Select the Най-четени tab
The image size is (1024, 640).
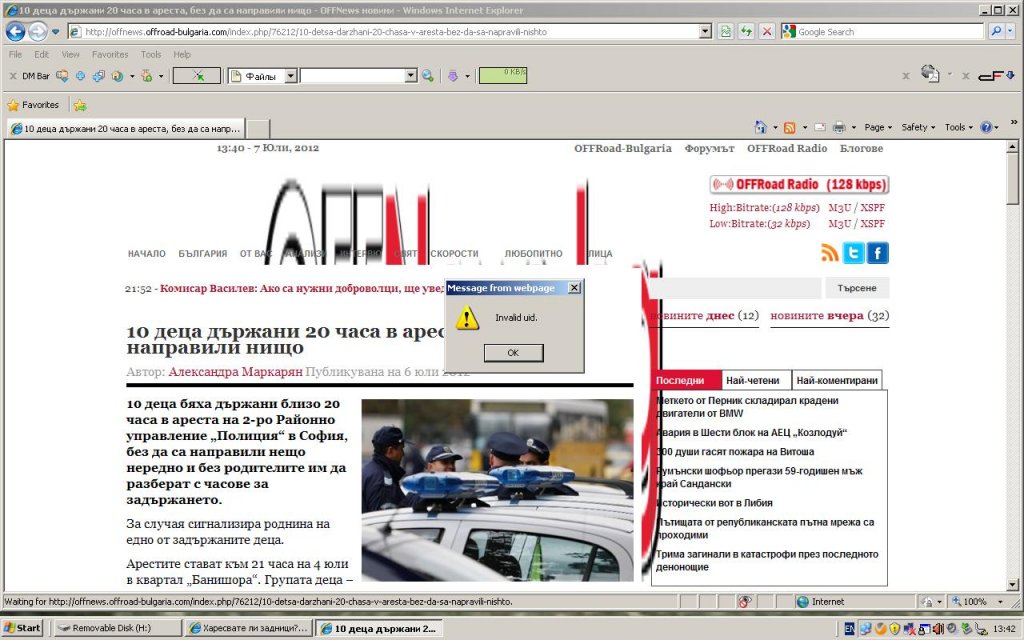756,380
